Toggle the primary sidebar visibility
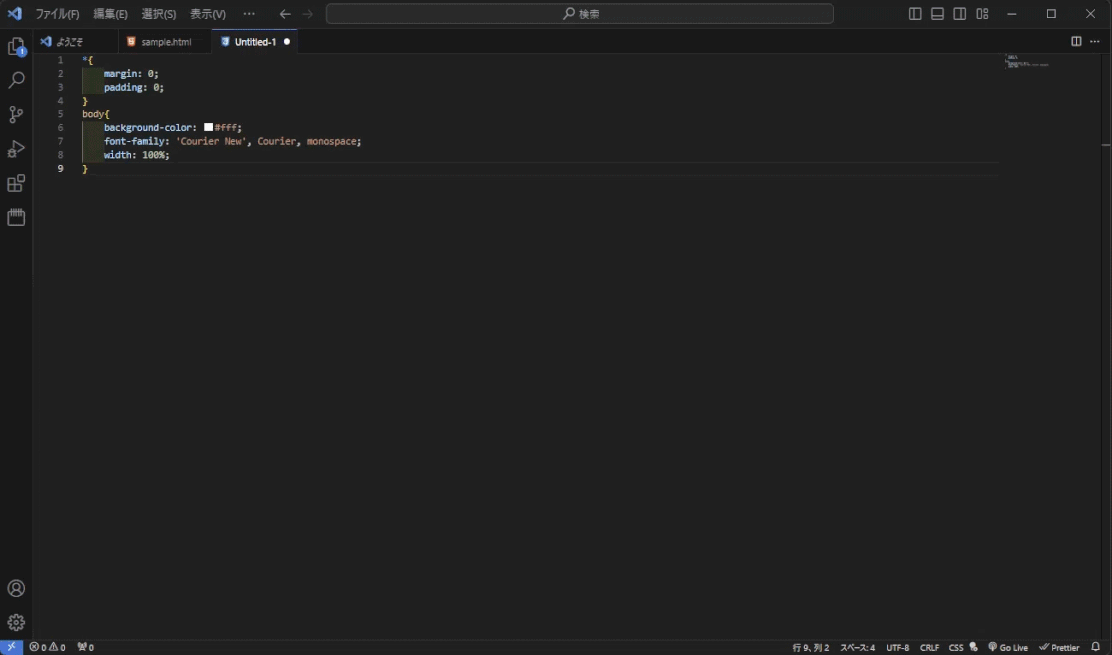This screenshot has height=655, width=1112. 915,14
